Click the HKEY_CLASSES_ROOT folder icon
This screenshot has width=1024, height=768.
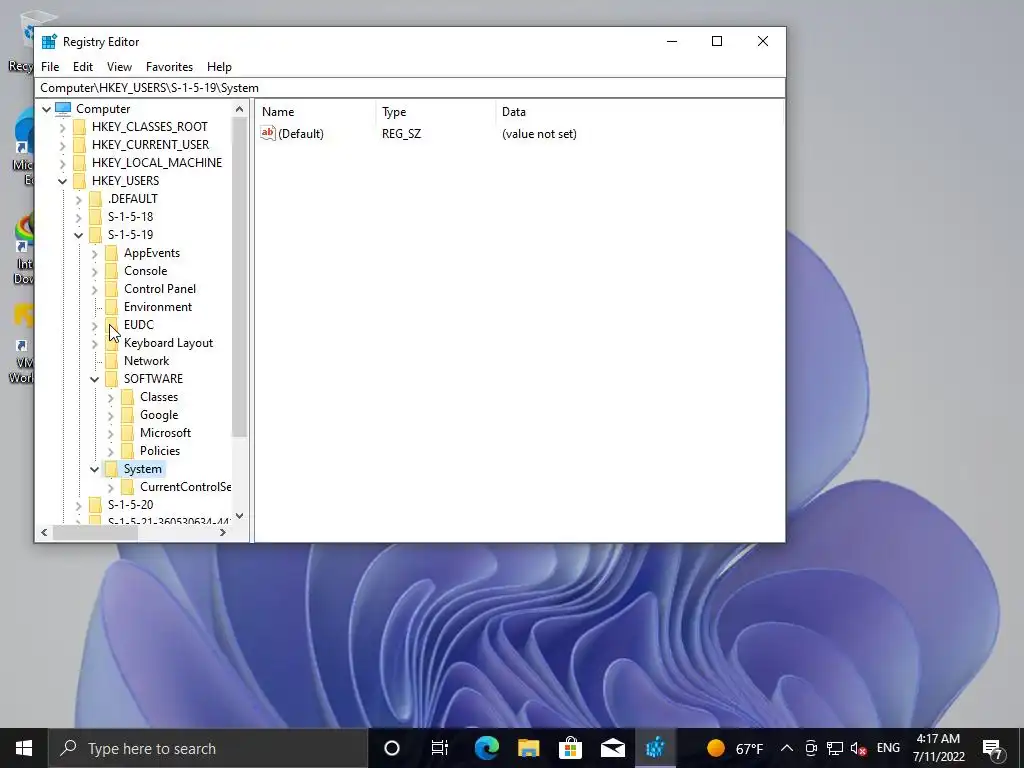click(80, 127)
